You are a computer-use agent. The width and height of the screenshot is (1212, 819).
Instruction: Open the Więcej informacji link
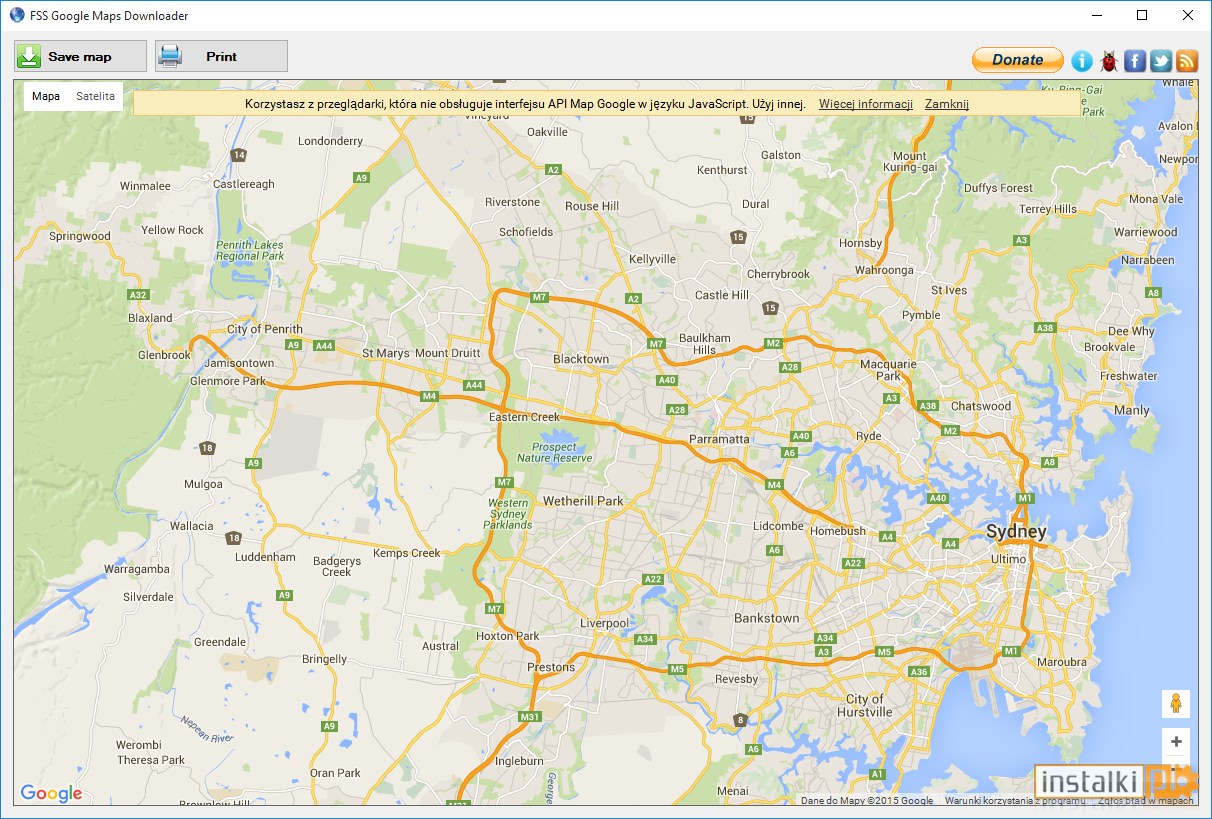(x=866, y=104)
